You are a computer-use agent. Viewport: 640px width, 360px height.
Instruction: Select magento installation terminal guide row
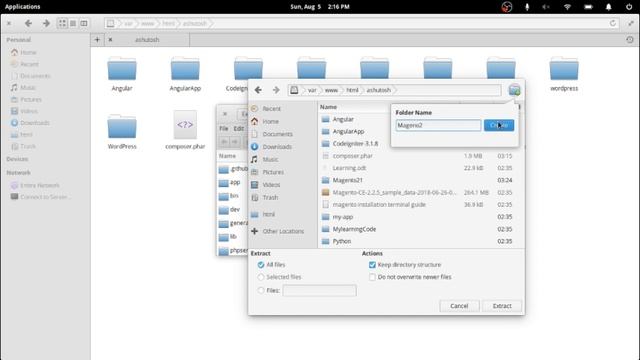point(420,204)
